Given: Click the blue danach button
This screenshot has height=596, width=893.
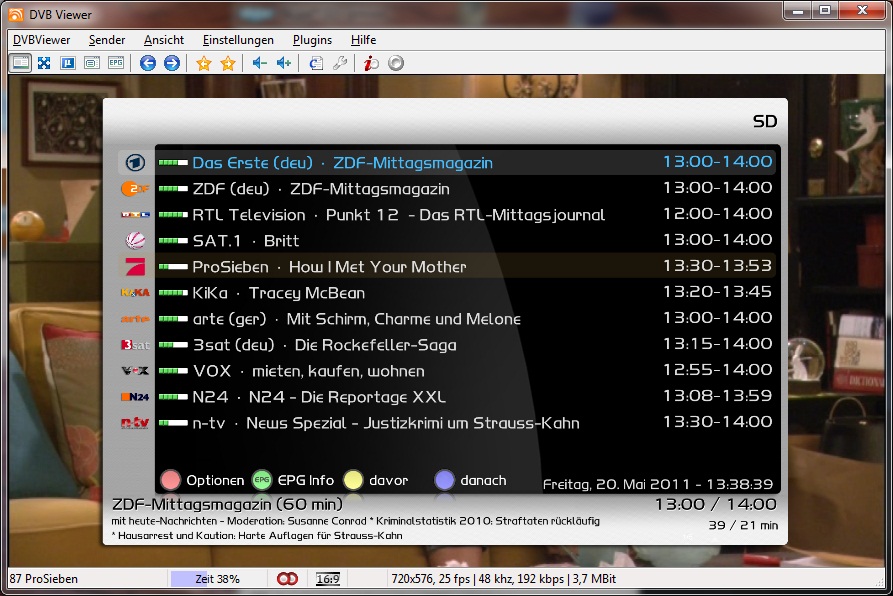Looking at the screenshot, I should coord(444,480).
